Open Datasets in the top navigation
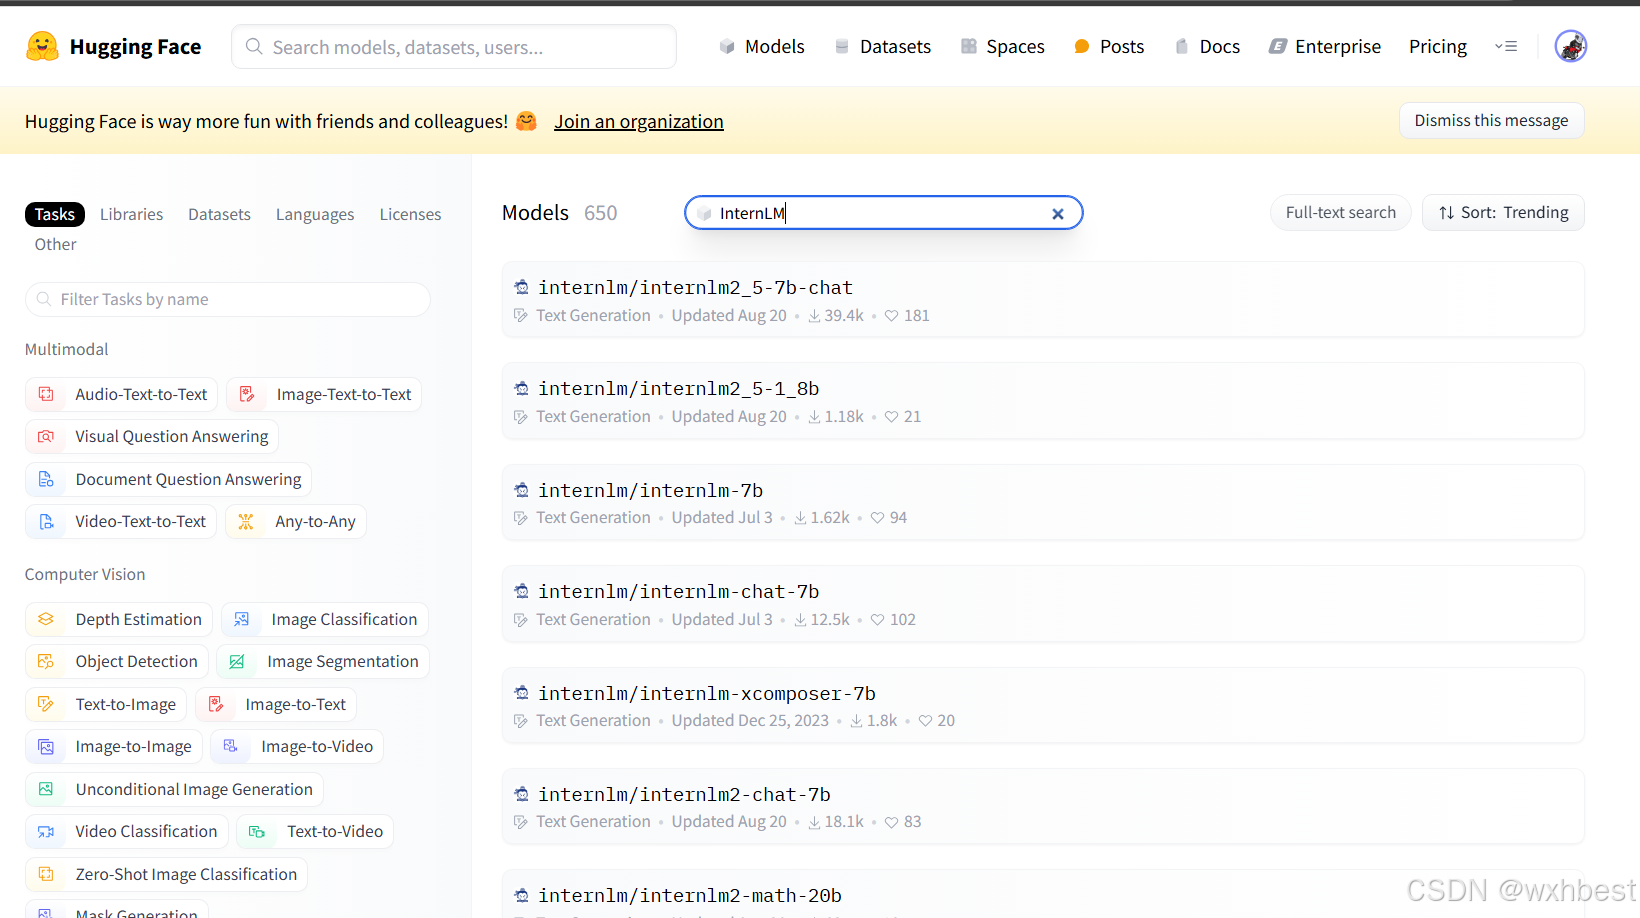This screenshot has height=918, width=1640. pos(882,46)
